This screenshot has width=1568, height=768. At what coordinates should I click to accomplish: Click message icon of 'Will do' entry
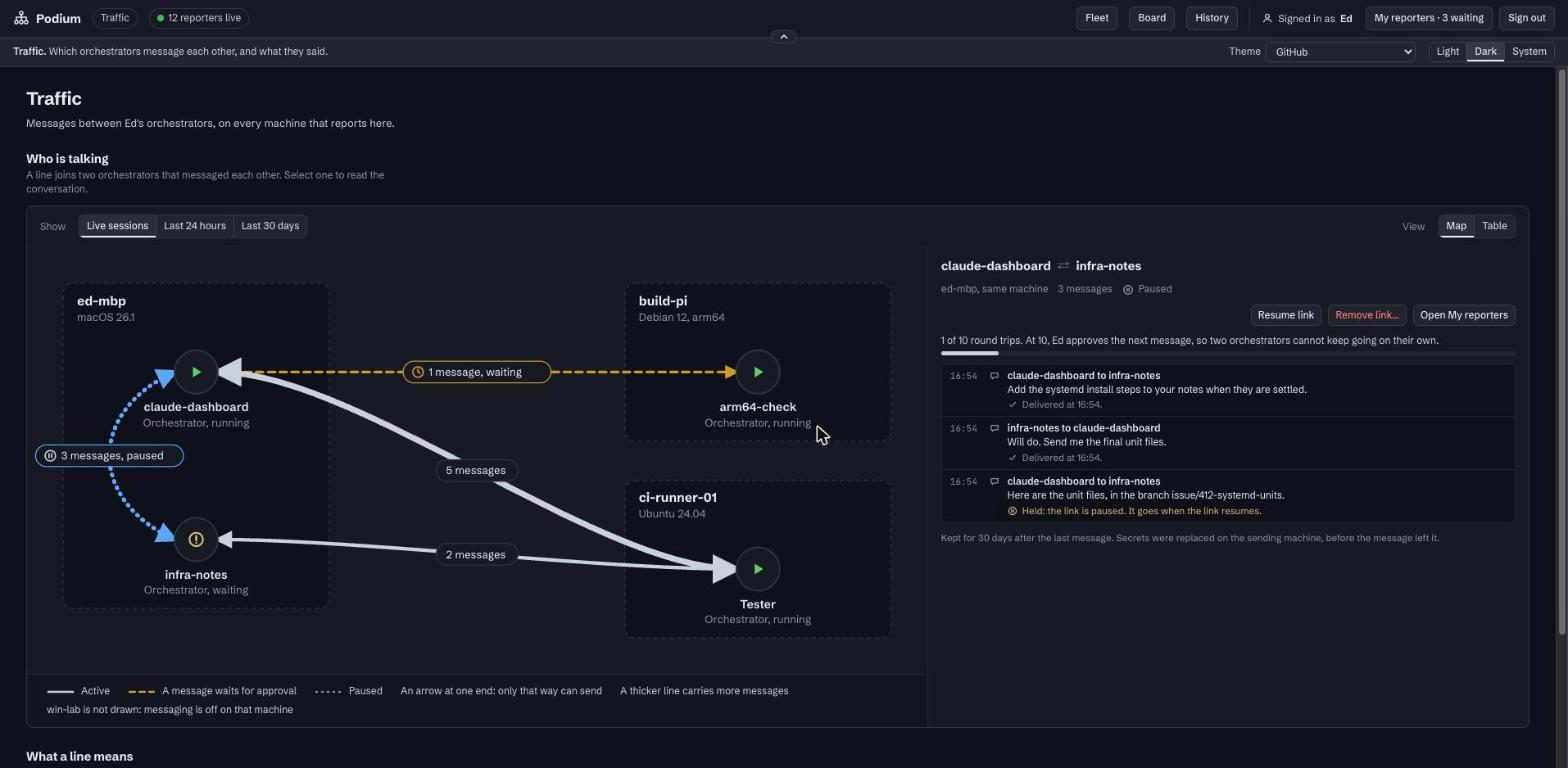(x=994, y=428)
